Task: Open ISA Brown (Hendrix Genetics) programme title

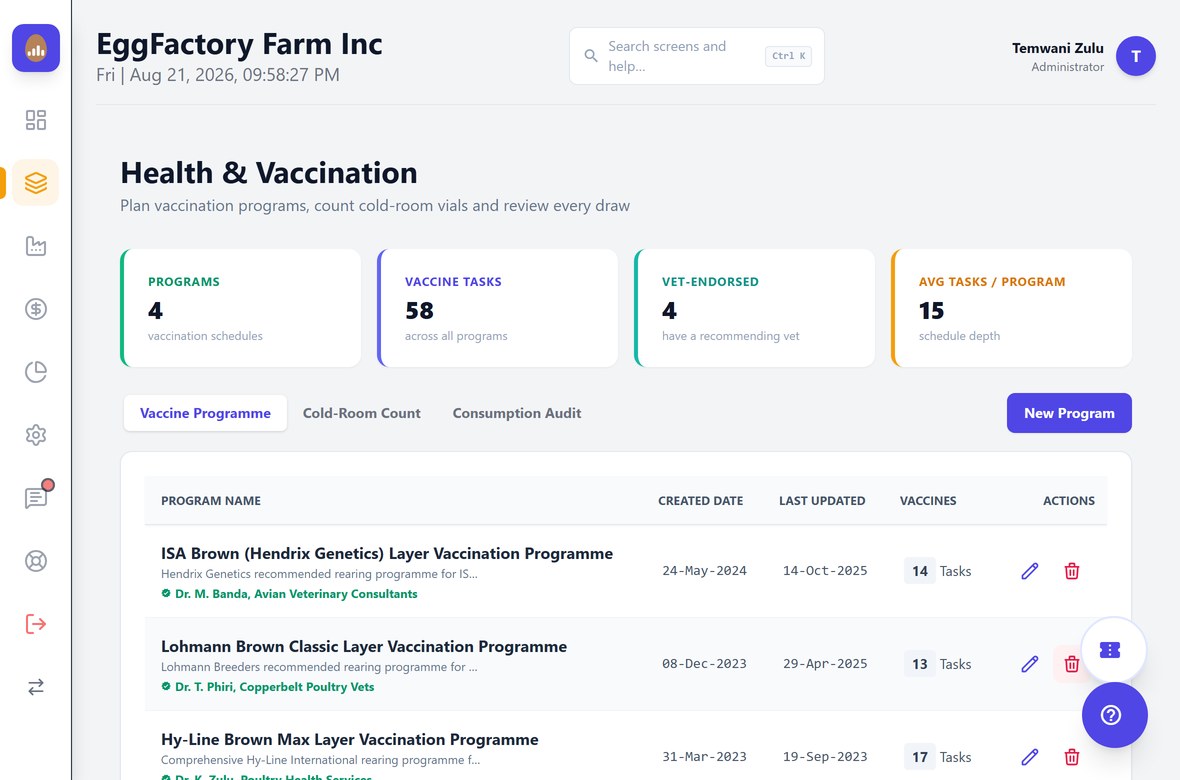Action: [387, 553]
